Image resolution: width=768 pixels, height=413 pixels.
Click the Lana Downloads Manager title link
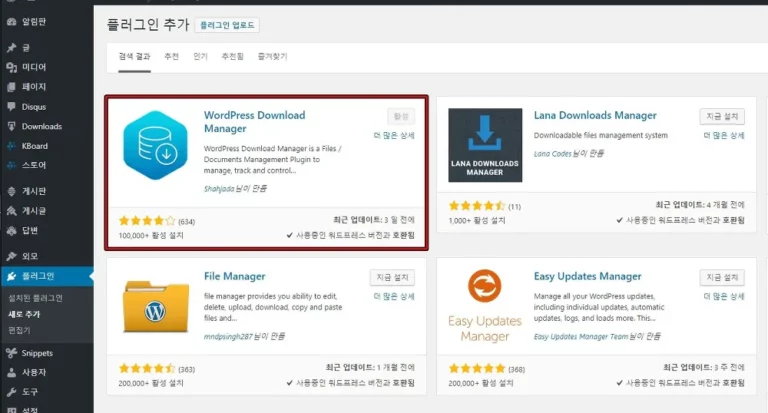click(595, 116)
